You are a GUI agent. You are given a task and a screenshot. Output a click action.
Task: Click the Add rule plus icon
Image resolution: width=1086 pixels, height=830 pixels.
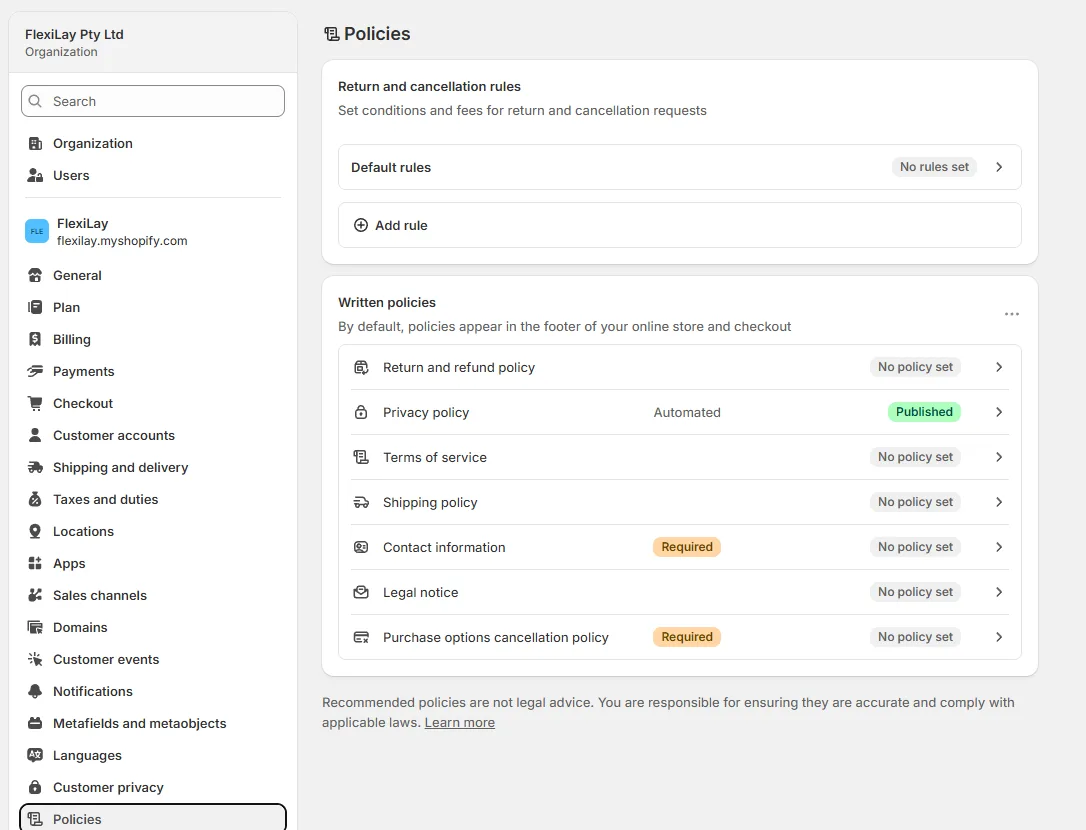[x=361, y=225]
